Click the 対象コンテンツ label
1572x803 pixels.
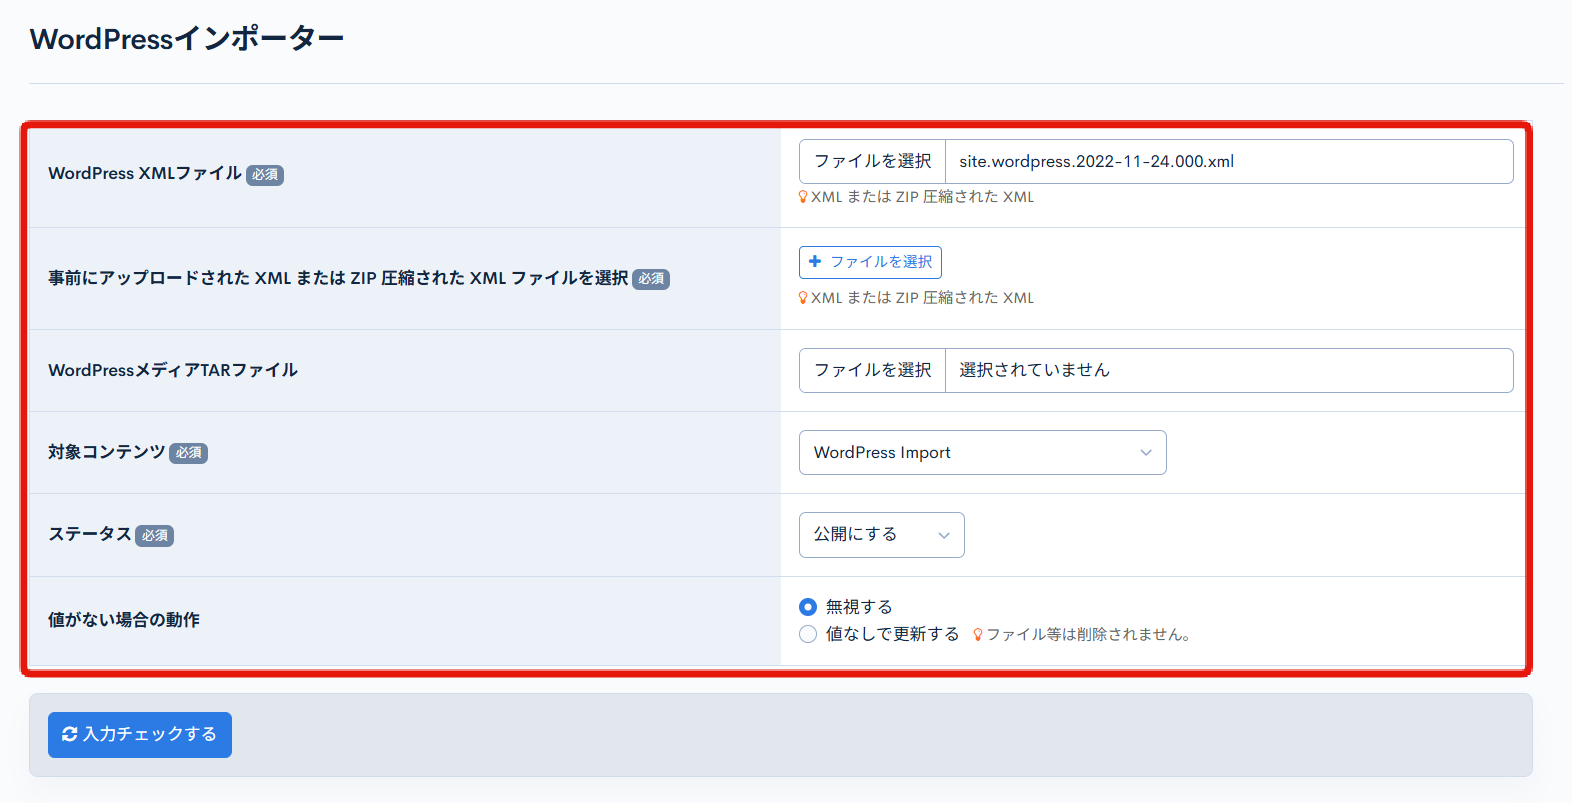(107, 452)
